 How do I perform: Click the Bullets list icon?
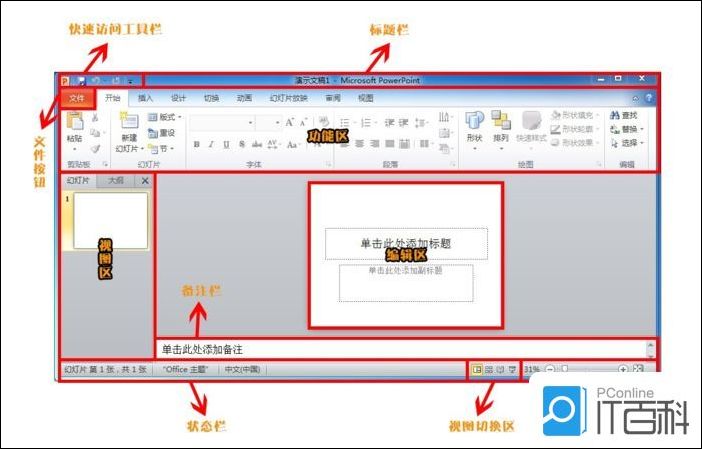click(x=346, y=122)
